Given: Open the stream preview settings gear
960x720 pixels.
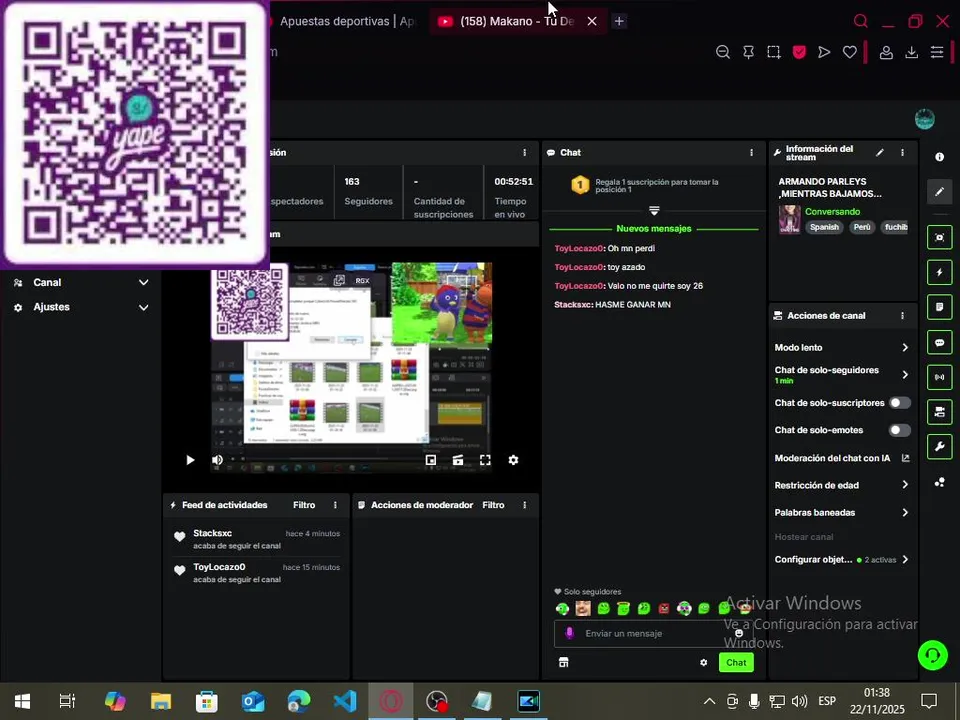Looking at the screenshot, I should (x=513, y=460).
